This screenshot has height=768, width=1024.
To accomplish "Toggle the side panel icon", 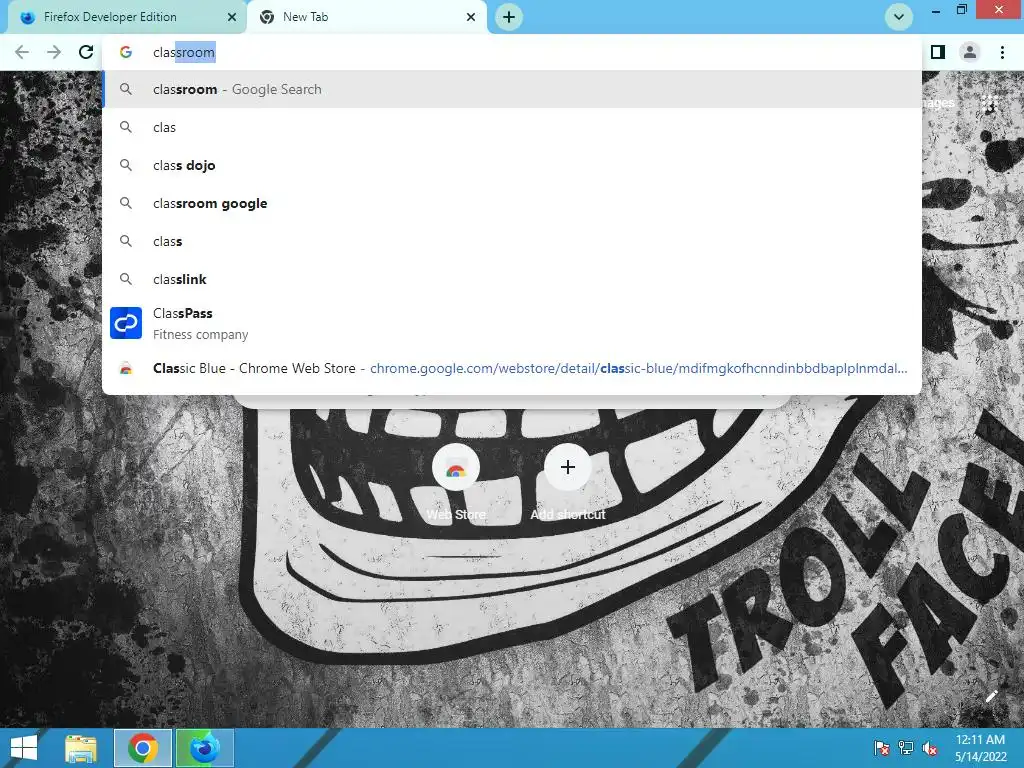I will (x=938, y=52).
